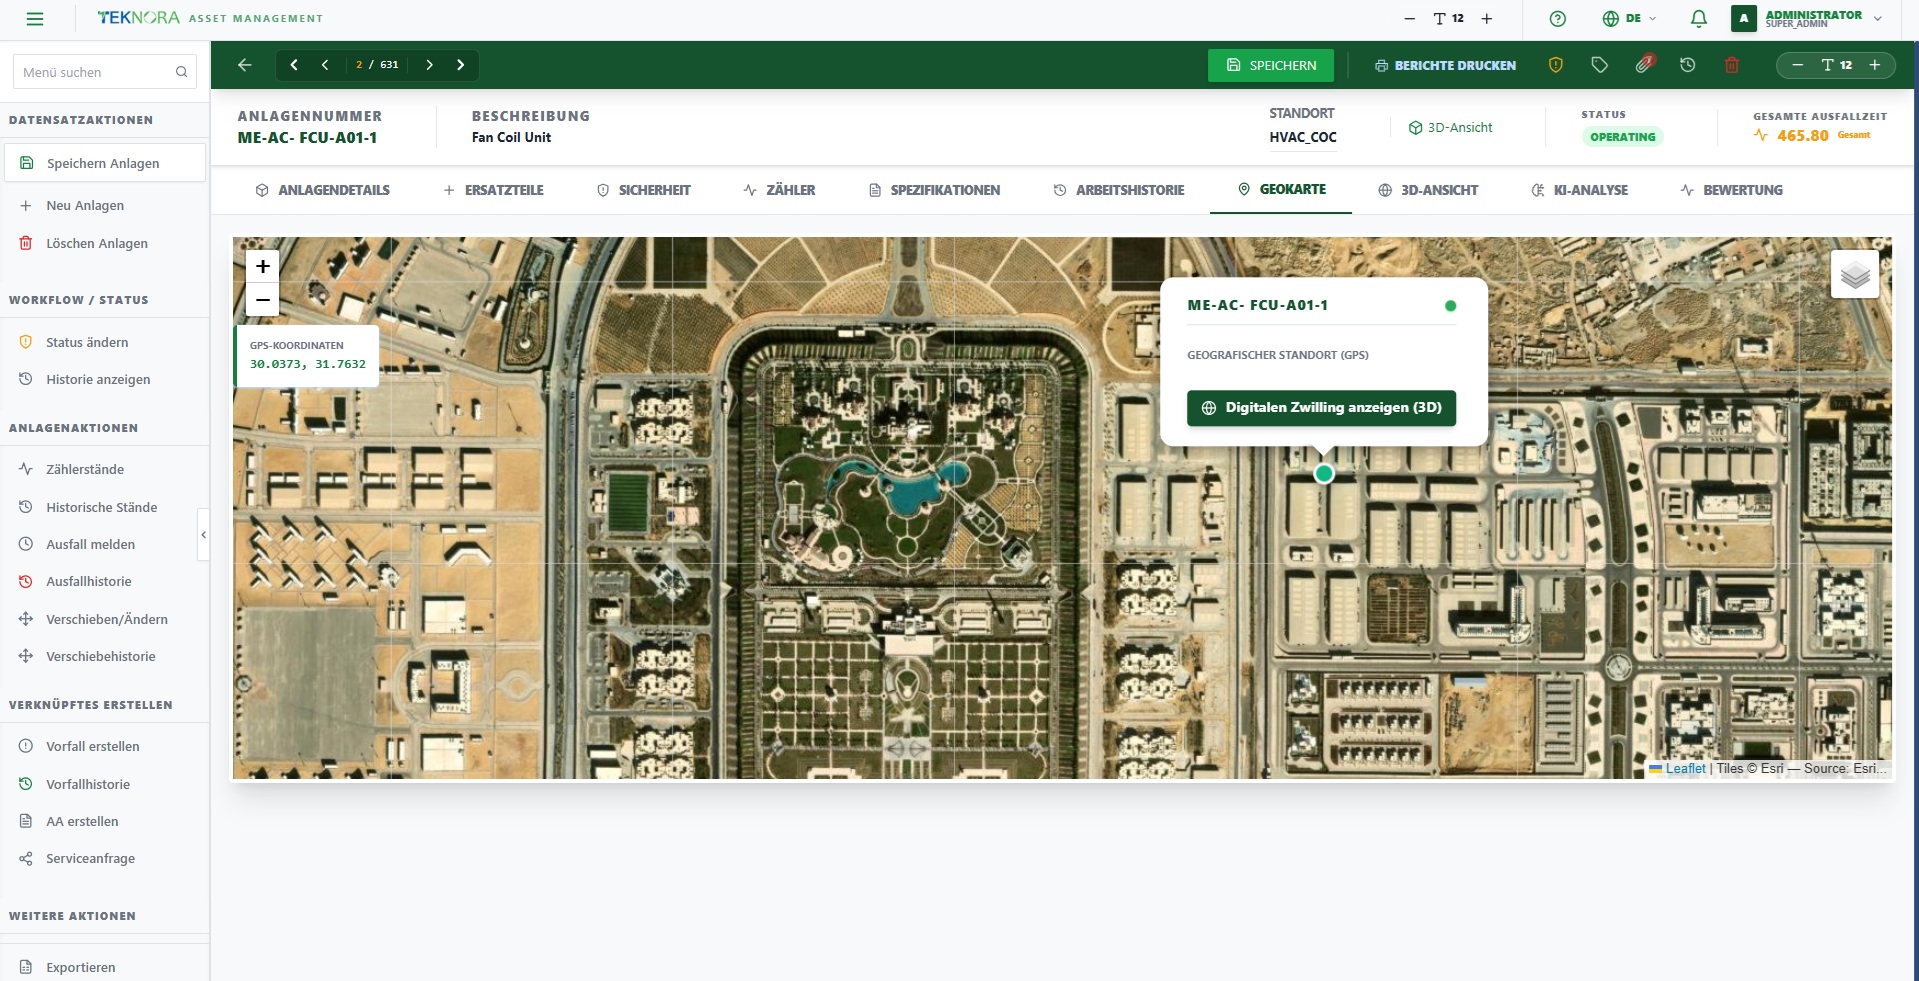The image size is (1919, 981).
Task: Jump to last record
Action: 461,65
